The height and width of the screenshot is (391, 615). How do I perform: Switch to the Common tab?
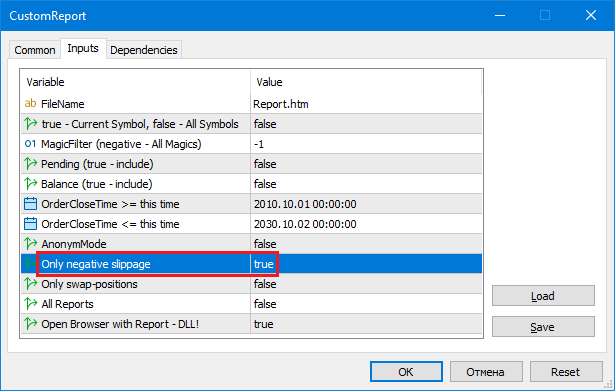click(x=35, y=50)
